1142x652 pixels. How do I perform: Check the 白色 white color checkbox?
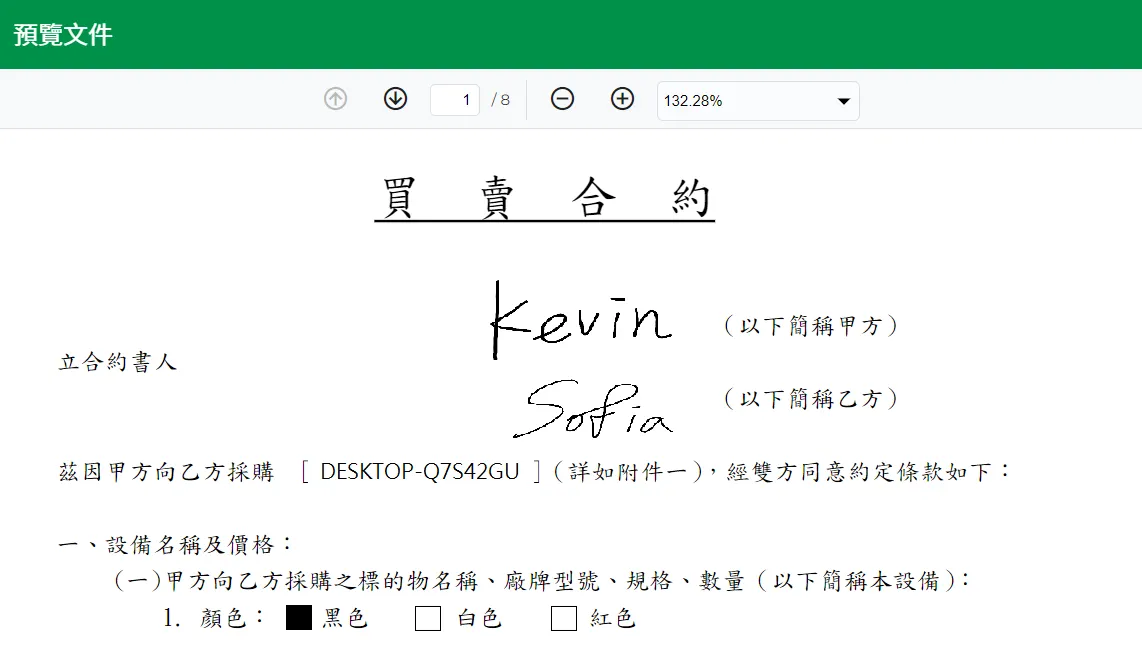click(x=428, y=619)
